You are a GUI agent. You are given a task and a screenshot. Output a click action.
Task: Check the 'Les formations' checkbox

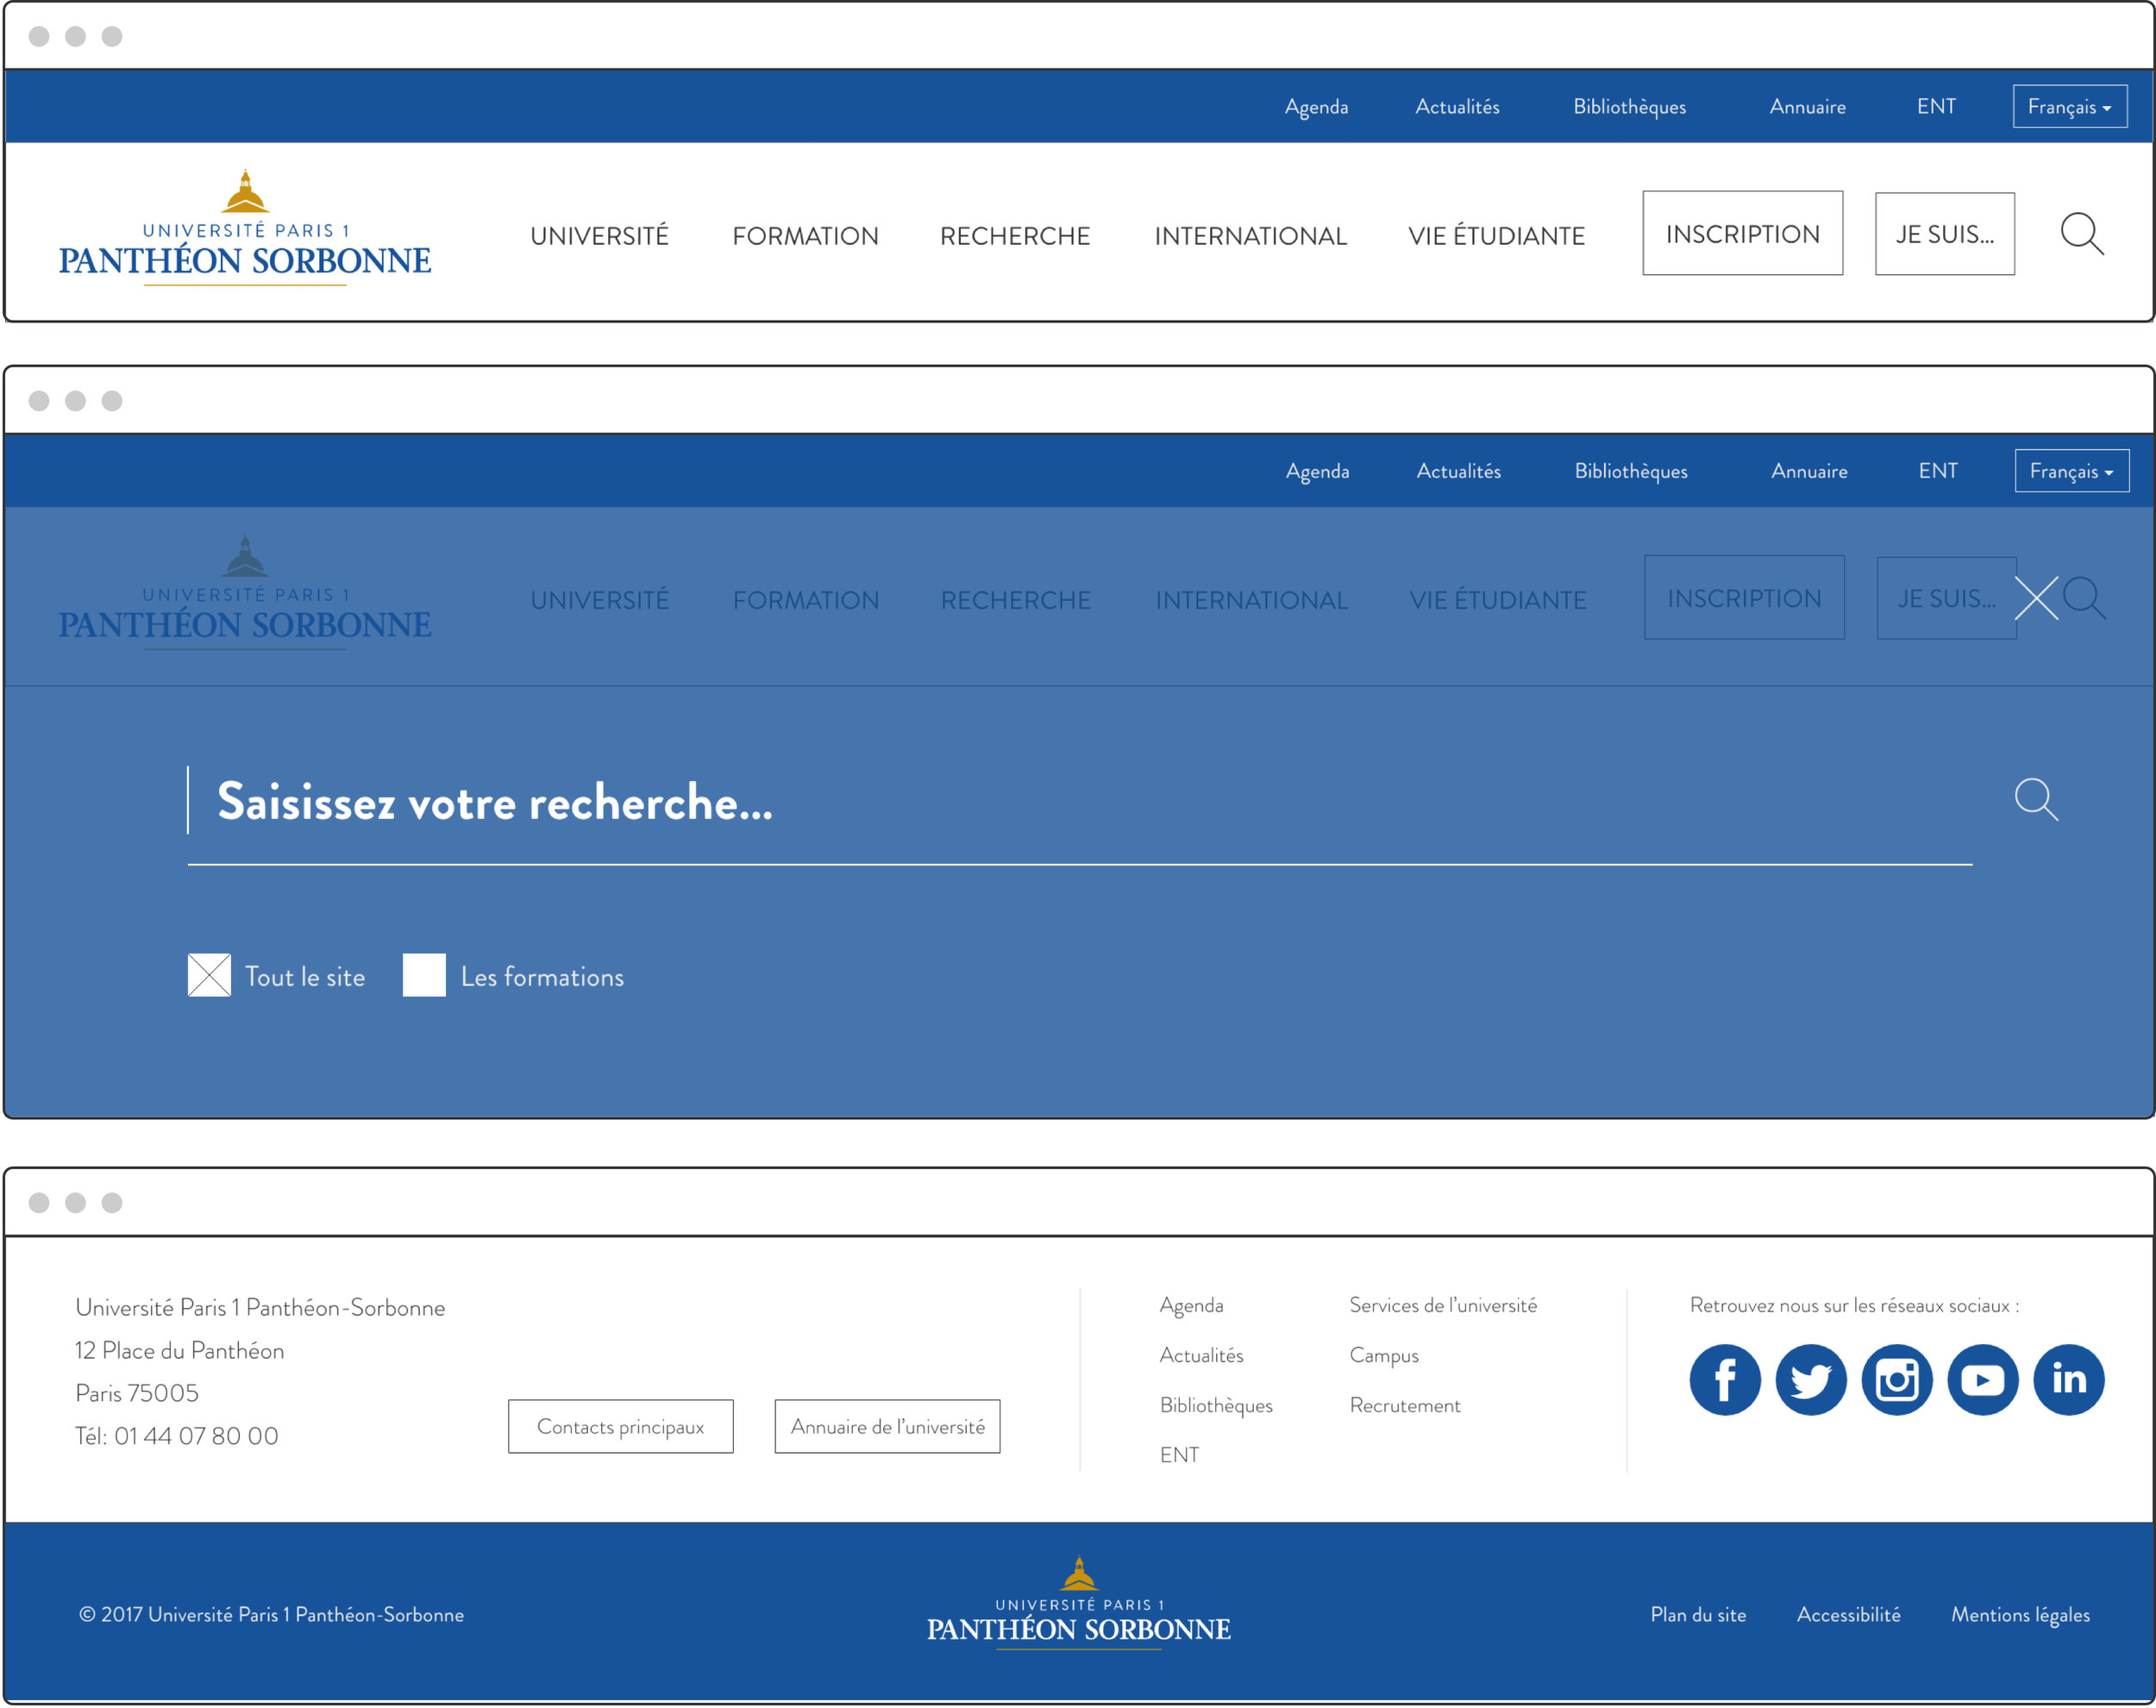point(424,975)
